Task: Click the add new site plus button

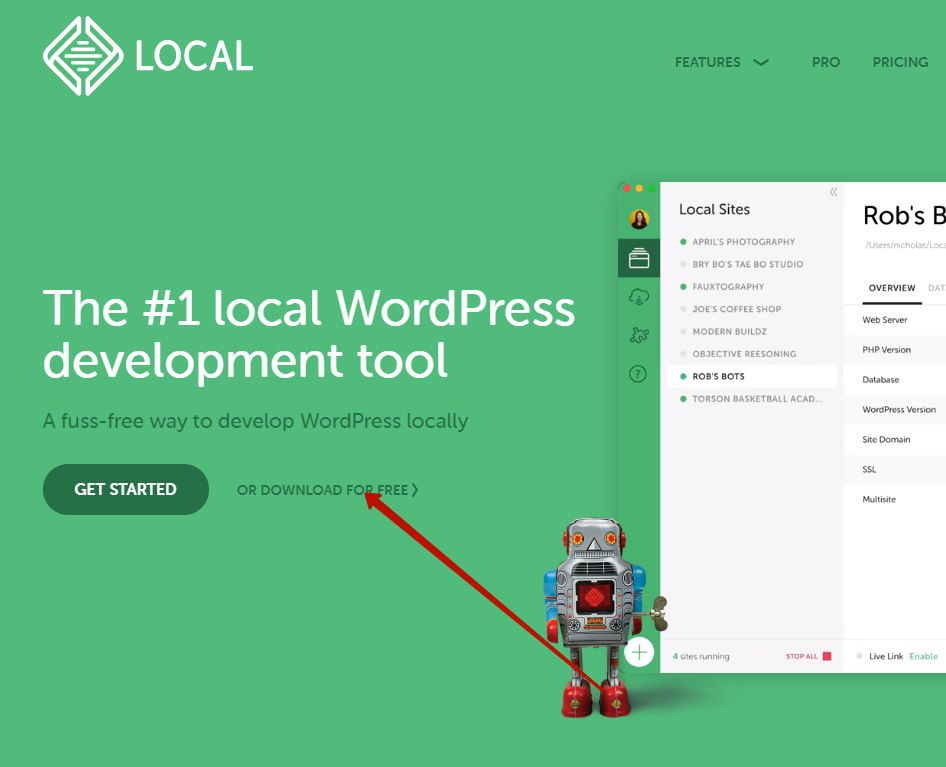Action: [x=639, y=652]
